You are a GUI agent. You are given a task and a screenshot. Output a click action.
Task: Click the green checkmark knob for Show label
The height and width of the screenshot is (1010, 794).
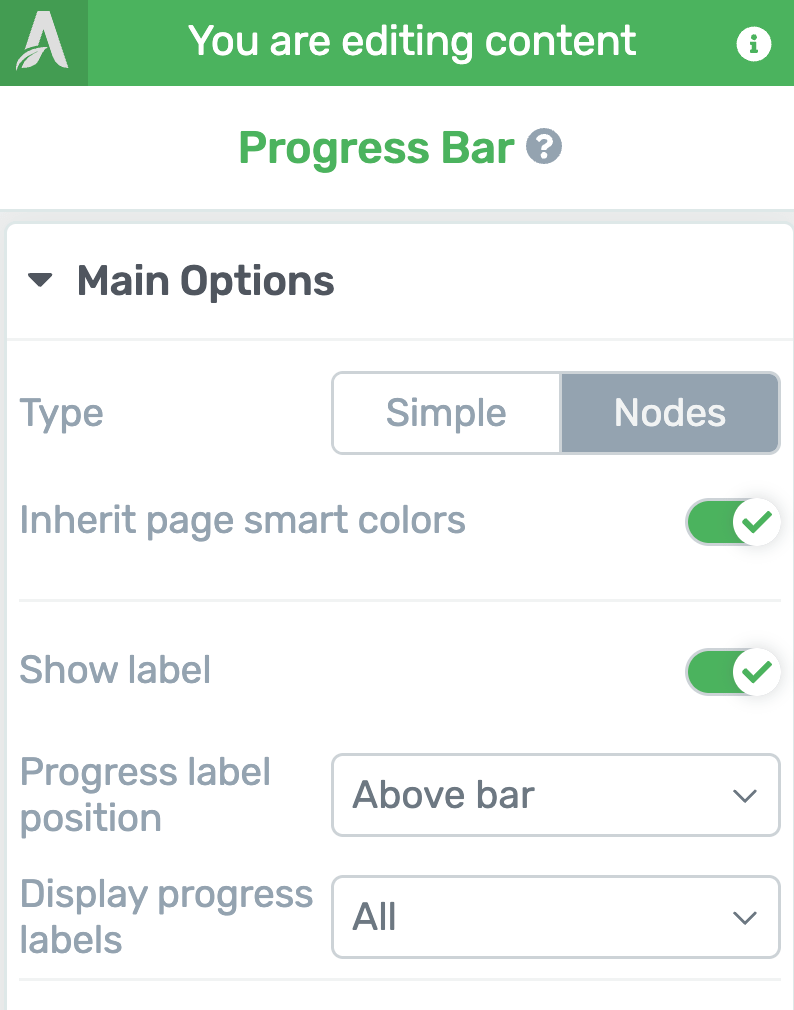point(757,672)
